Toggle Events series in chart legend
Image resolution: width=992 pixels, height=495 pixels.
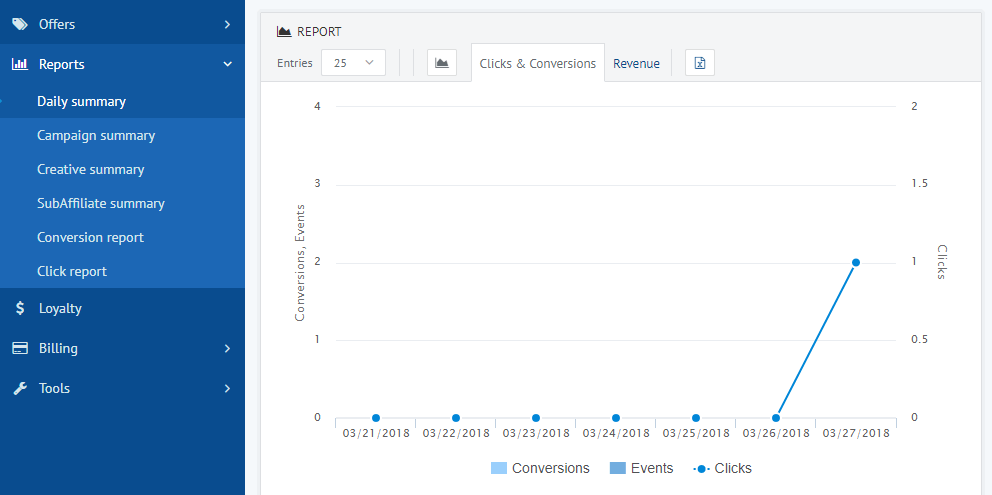pos(640,468)
